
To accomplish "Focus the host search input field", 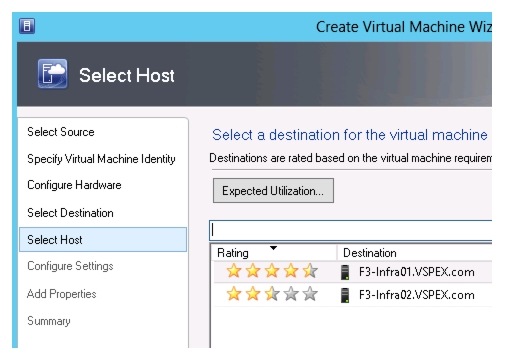I will 351,230.
